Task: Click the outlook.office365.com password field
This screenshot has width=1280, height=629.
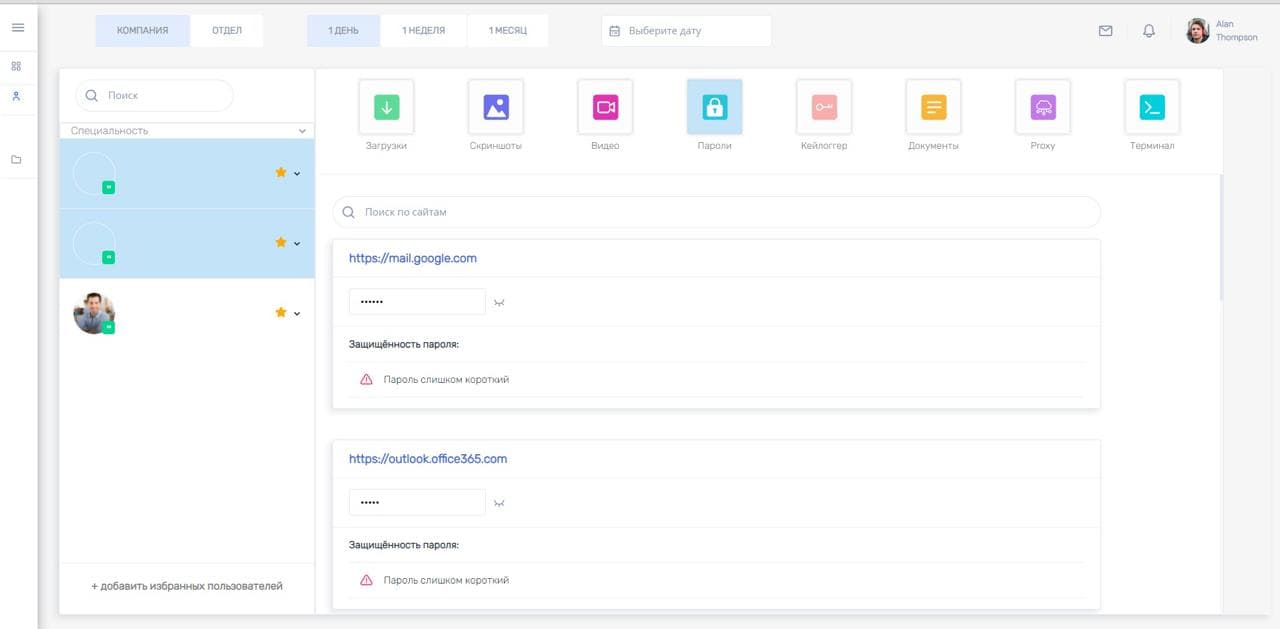Action: (417, 503)
